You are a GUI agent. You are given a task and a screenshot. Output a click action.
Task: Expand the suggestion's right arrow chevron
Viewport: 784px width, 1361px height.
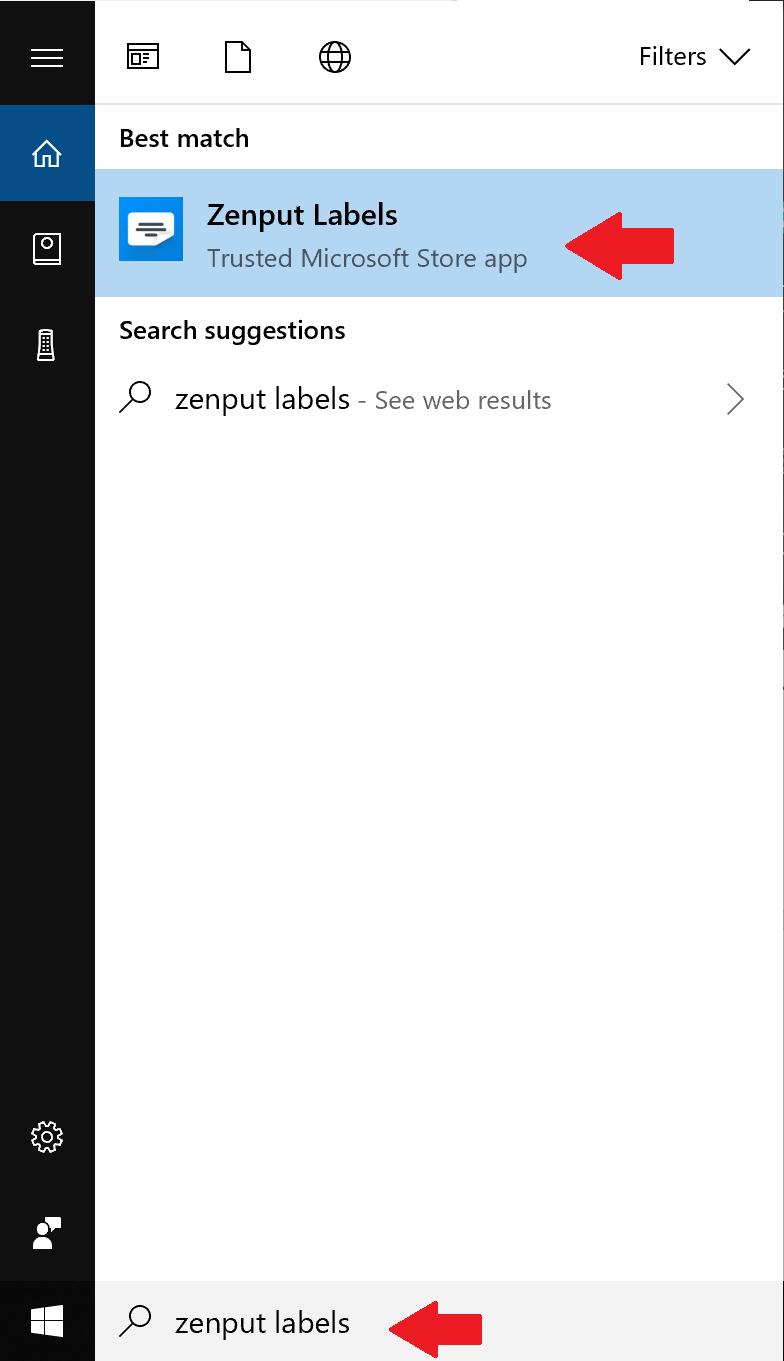point(736,400)
